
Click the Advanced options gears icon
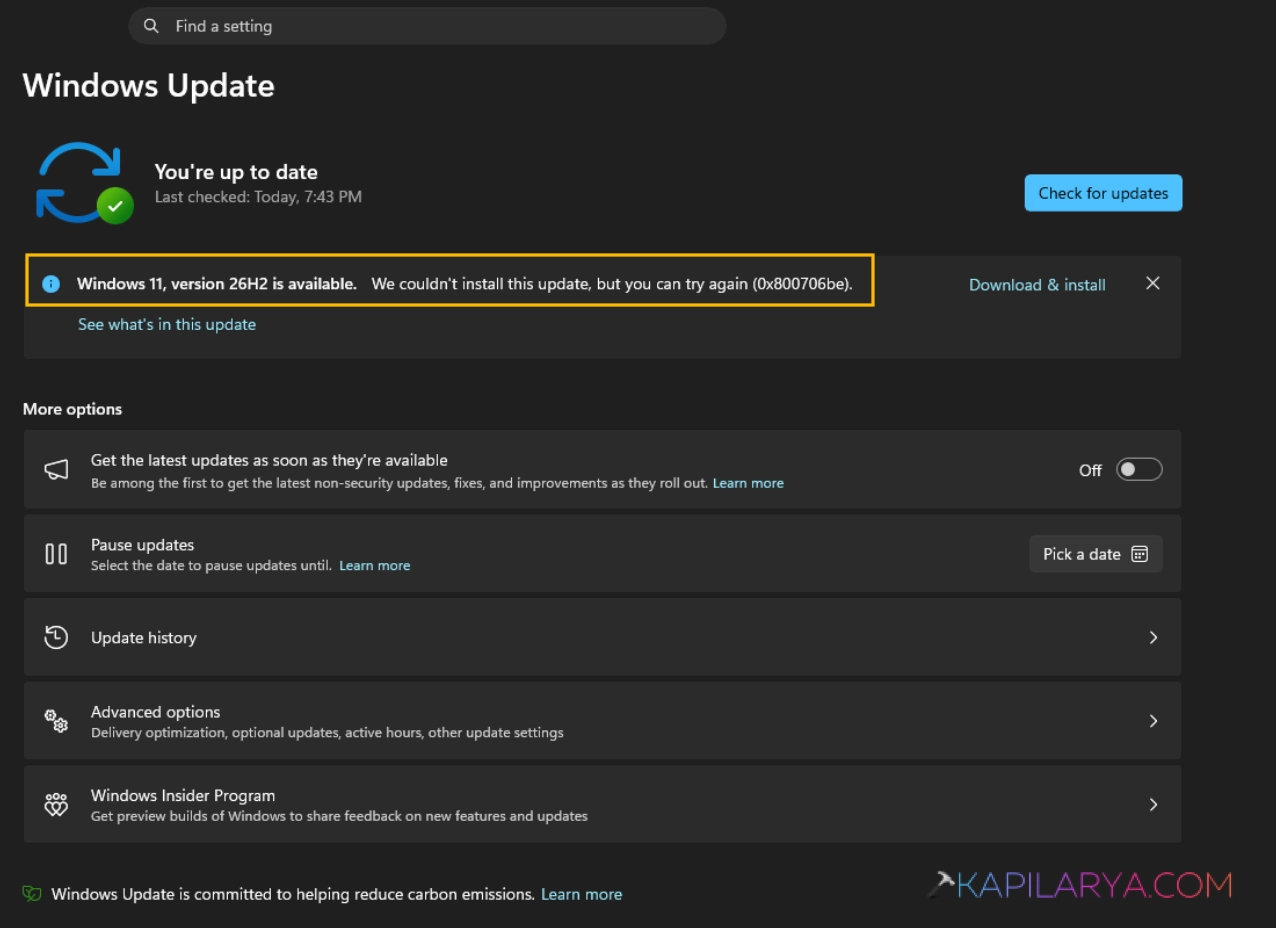point(56,721)
